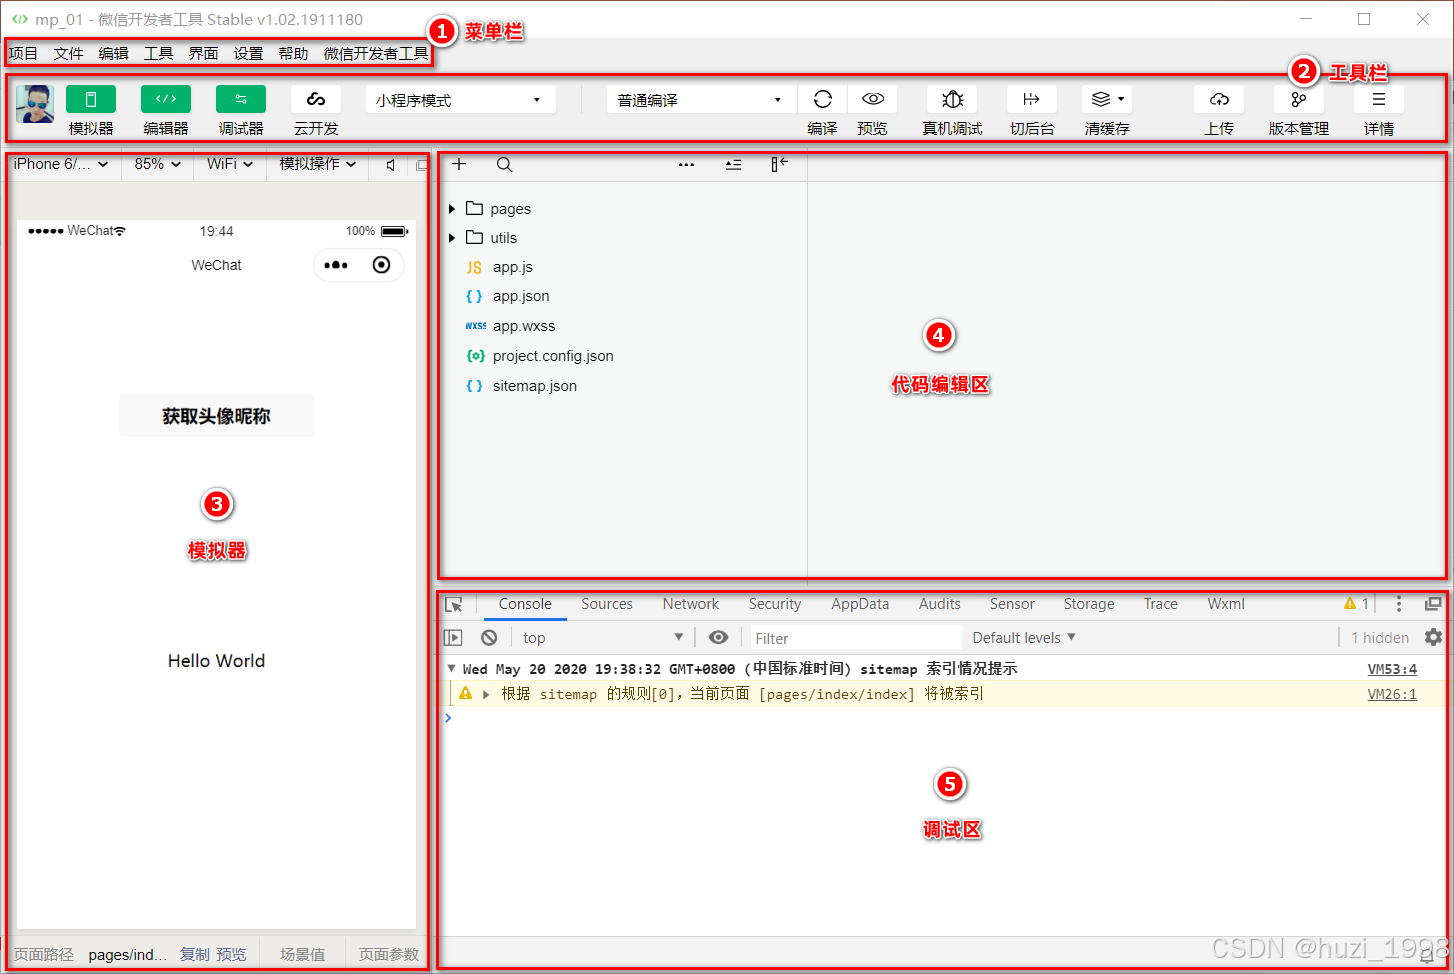Open the top context dropdown

(603, 638)
